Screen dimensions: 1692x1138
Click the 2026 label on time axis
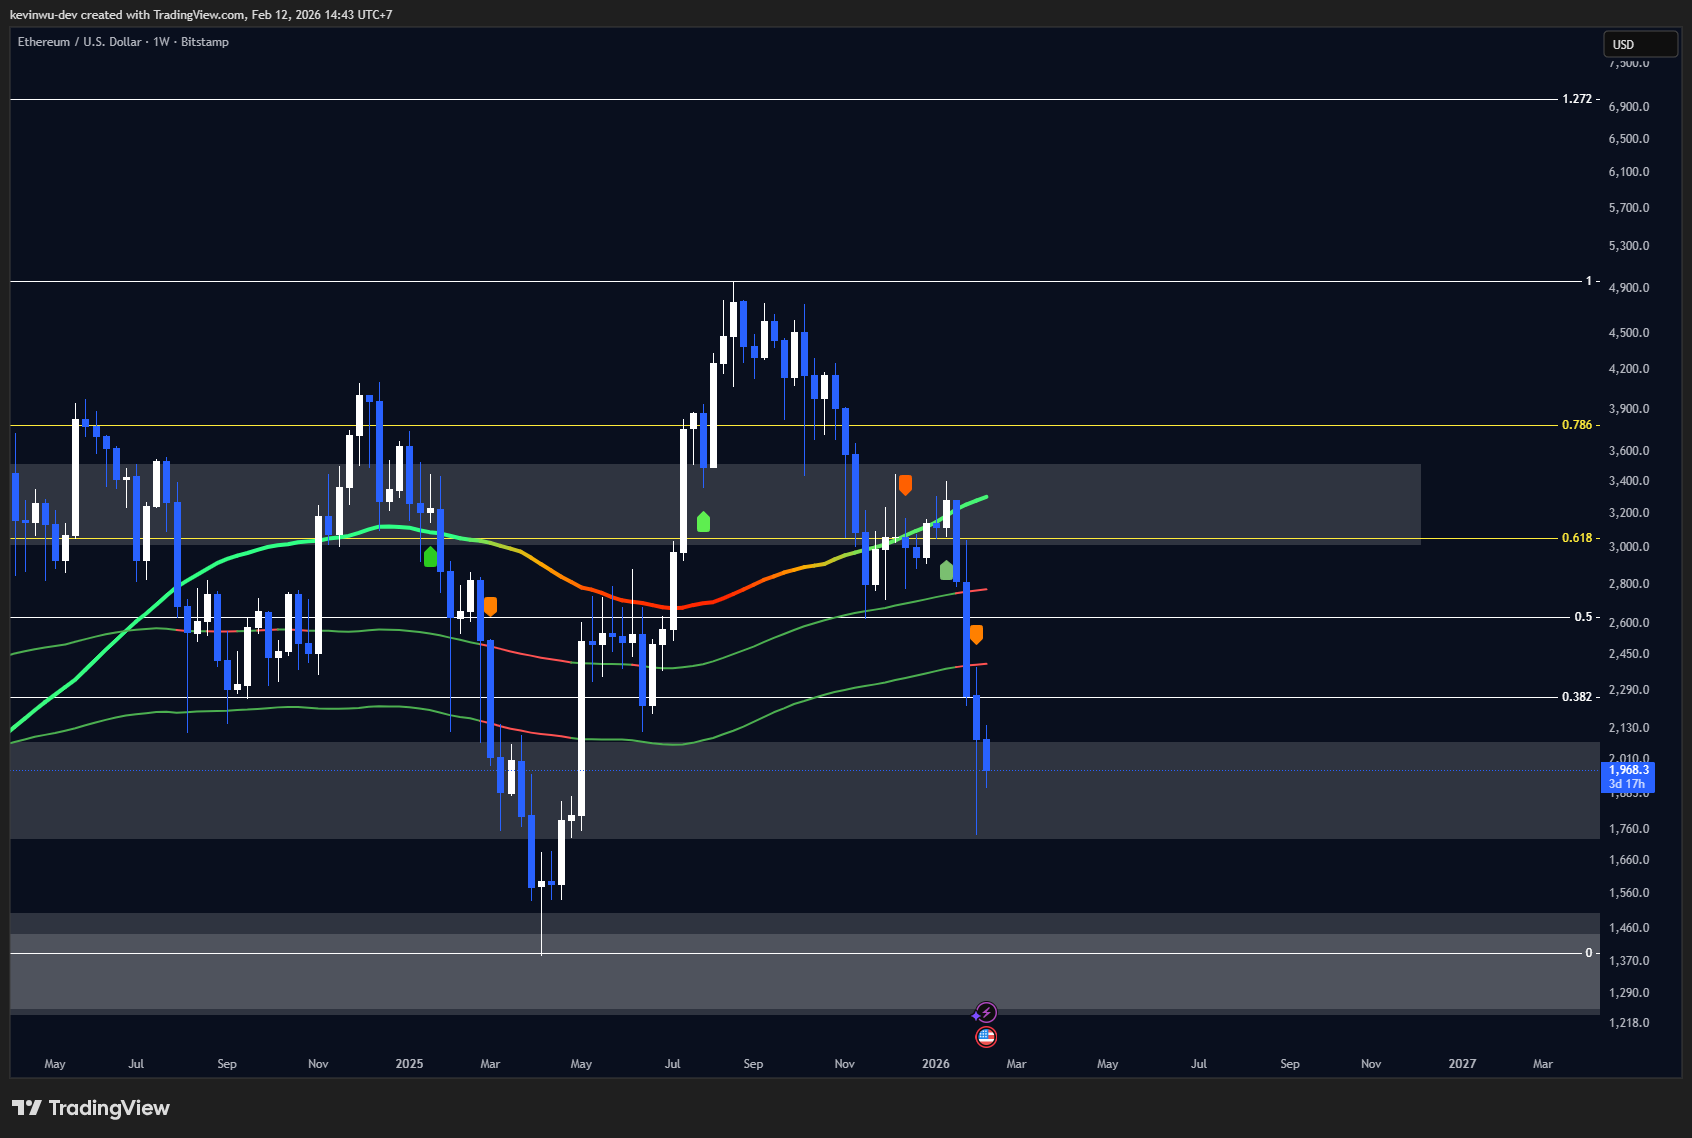935,1064
